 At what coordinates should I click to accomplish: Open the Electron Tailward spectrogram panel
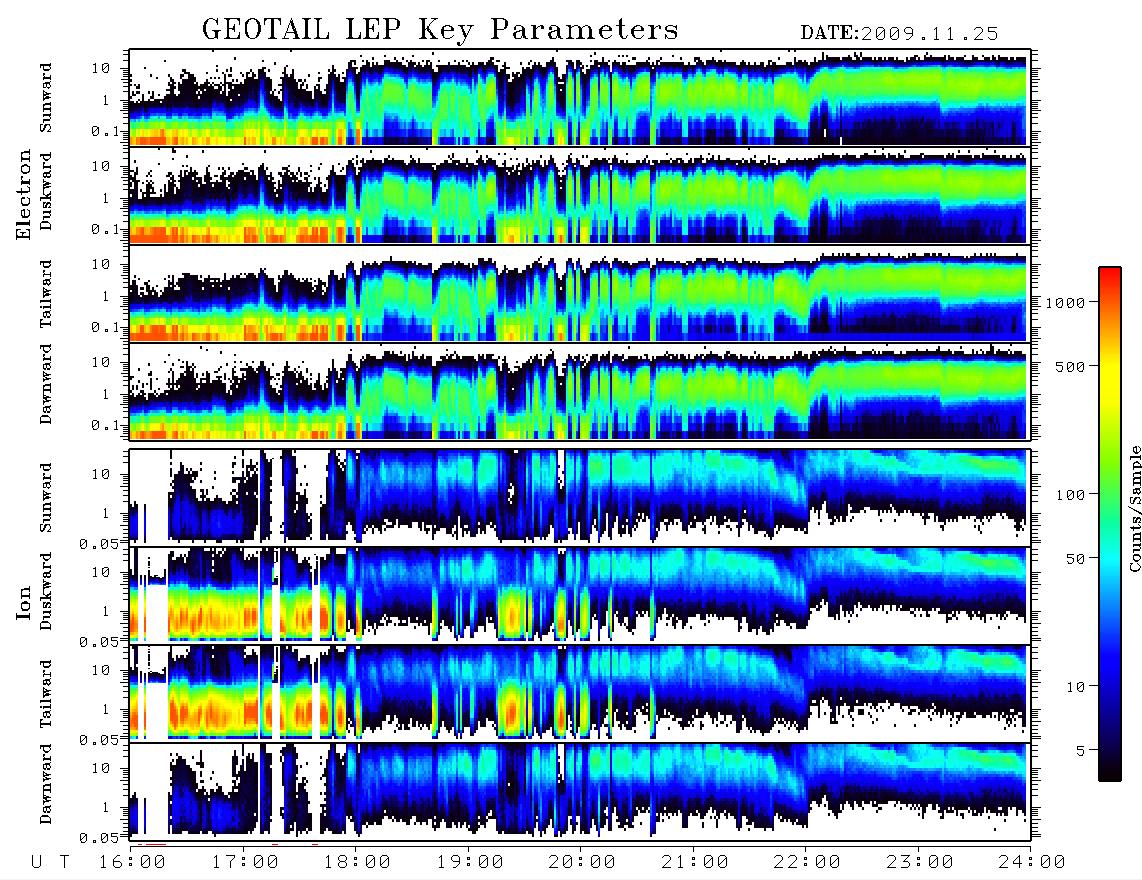pos(579,294)
